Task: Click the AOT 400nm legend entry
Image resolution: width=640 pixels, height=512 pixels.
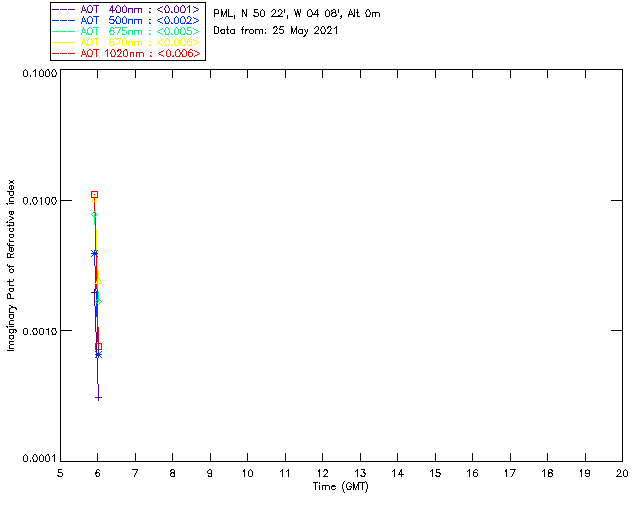Action: 126,9
